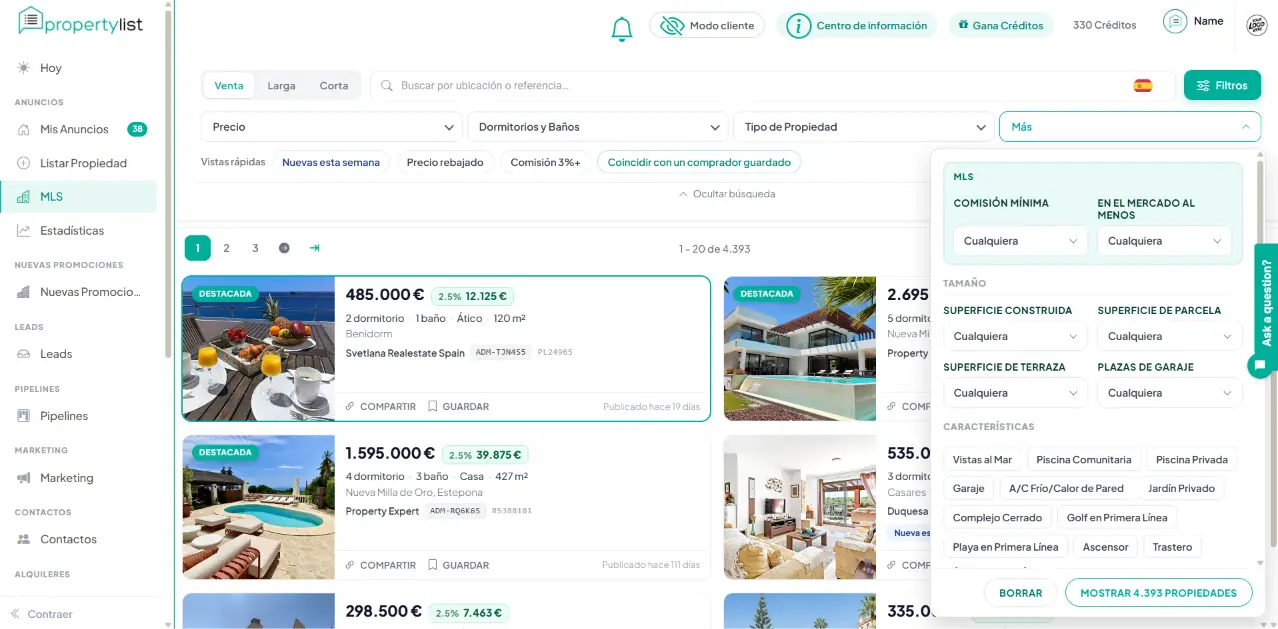
Task: Expand Tipo de Propiedad dropdown
Action: [863, 127]
